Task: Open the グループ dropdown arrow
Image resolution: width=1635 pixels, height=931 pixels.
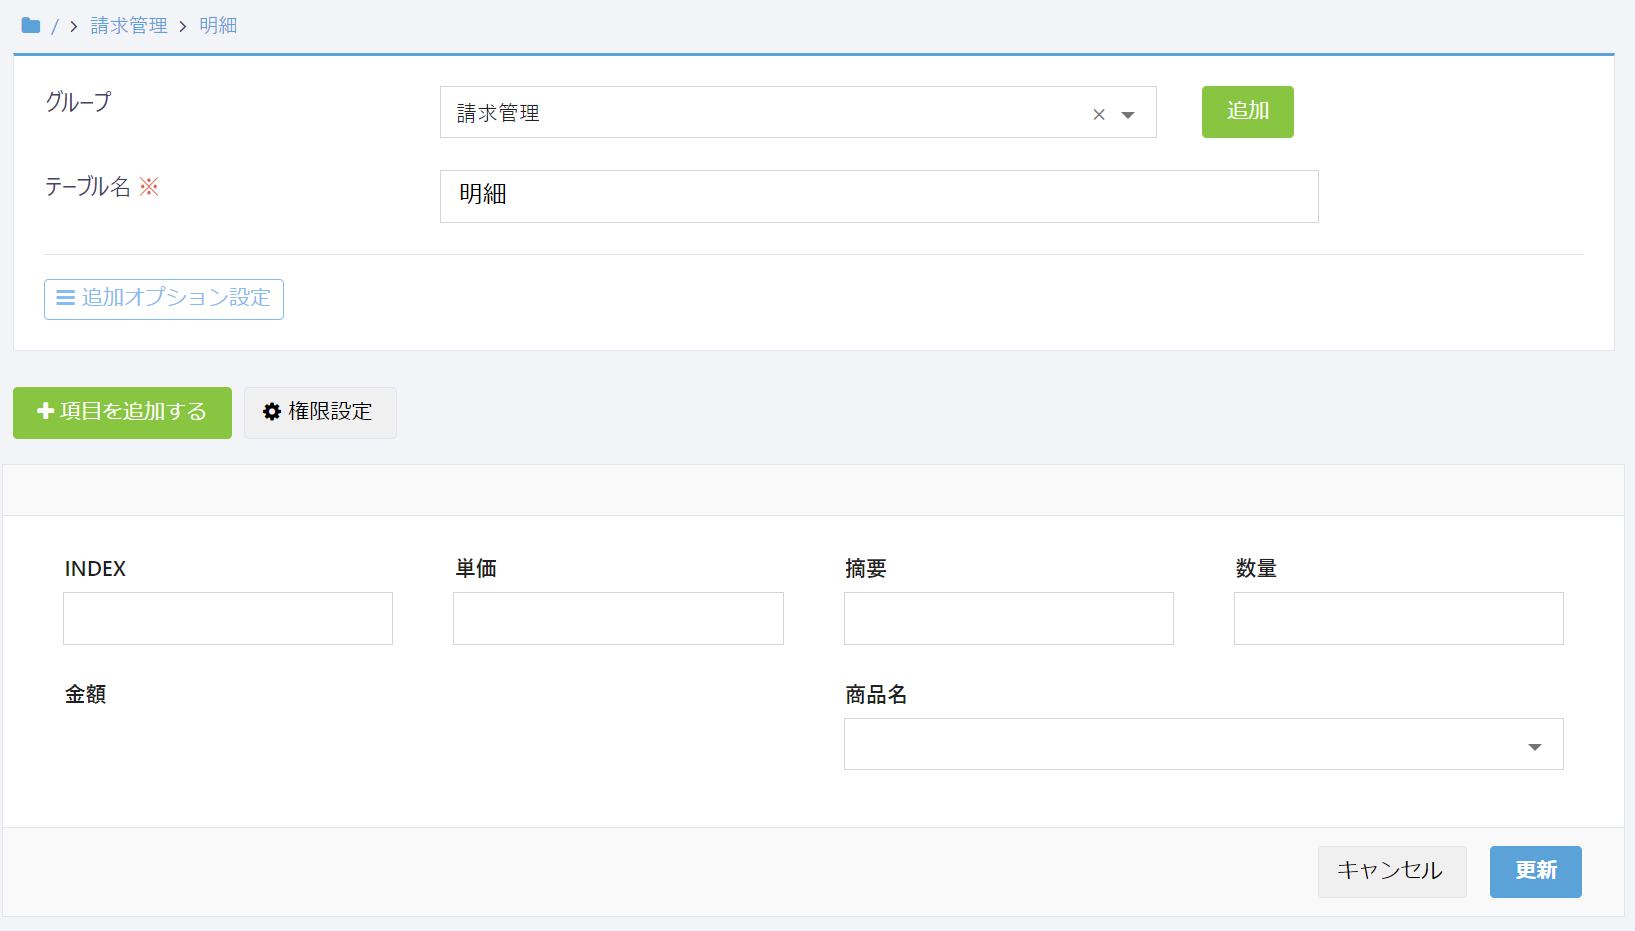Action: tap(1128, 115)
